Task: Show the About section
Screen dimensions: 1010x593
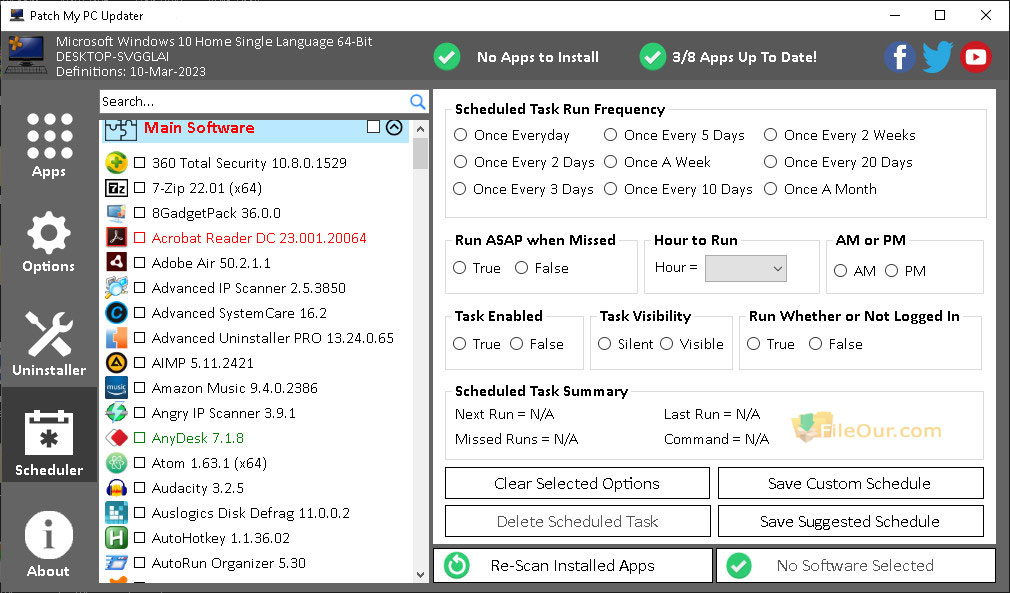Action: [x=48, y=544]
